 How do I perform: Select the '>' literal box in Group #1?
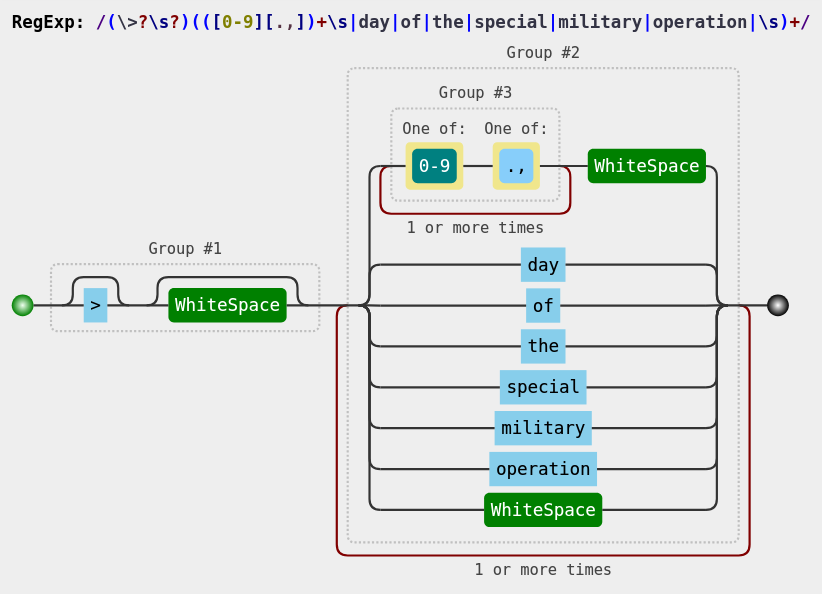(x=95, y=305)
